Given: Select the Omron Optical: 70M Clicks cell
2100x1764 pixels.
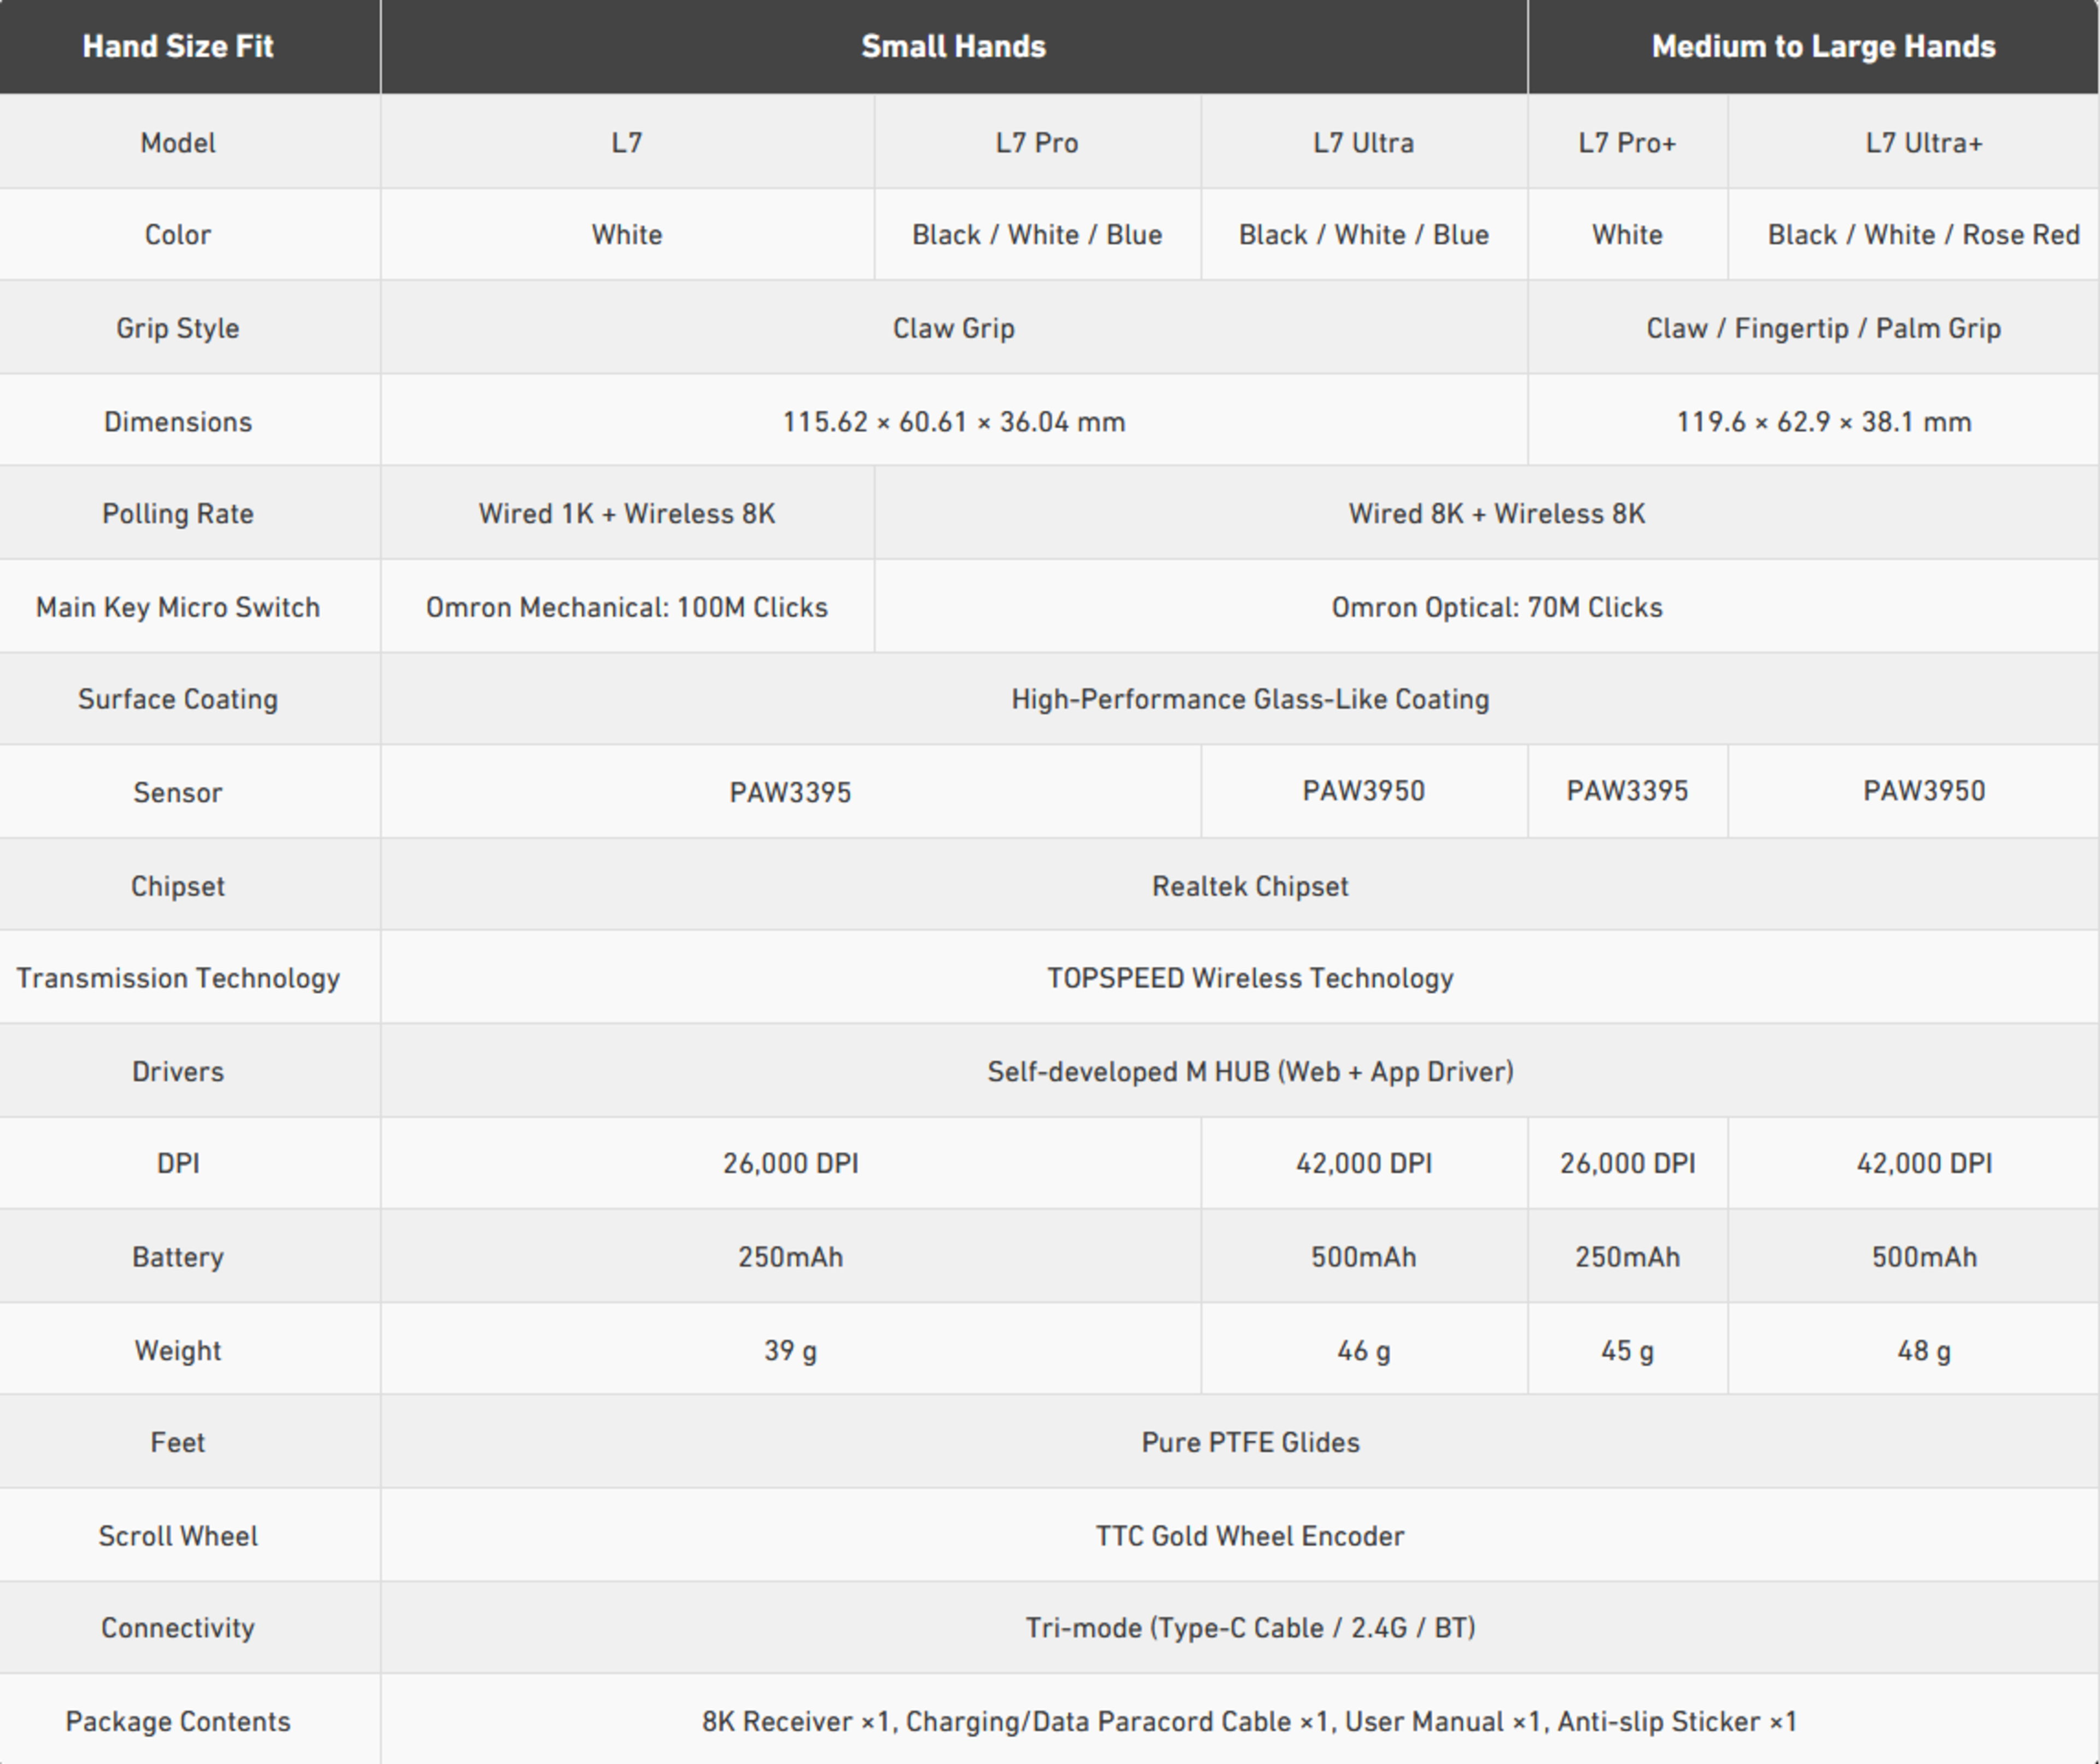Looking at the screenshot, I should click(x=1496, y=607).
